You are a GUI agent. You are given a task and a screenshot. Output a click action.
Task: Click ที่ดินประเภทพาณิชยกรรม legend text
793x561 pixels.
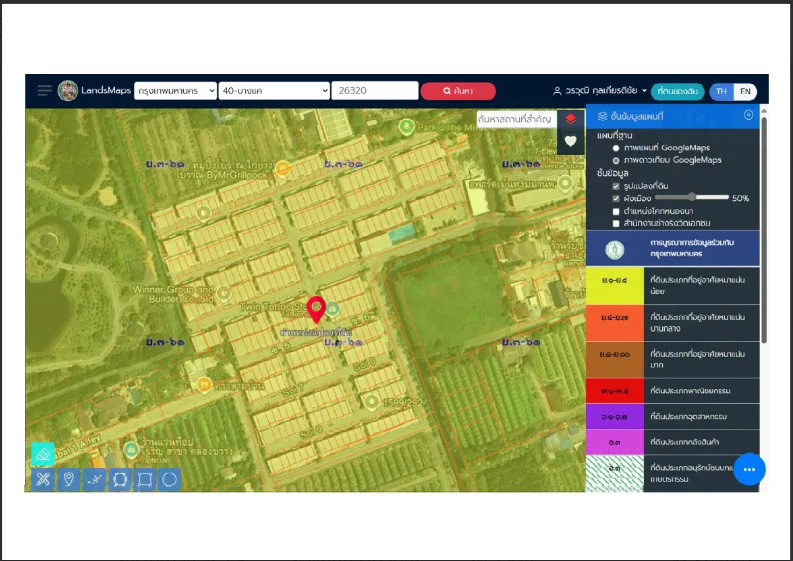coord(690,391)
